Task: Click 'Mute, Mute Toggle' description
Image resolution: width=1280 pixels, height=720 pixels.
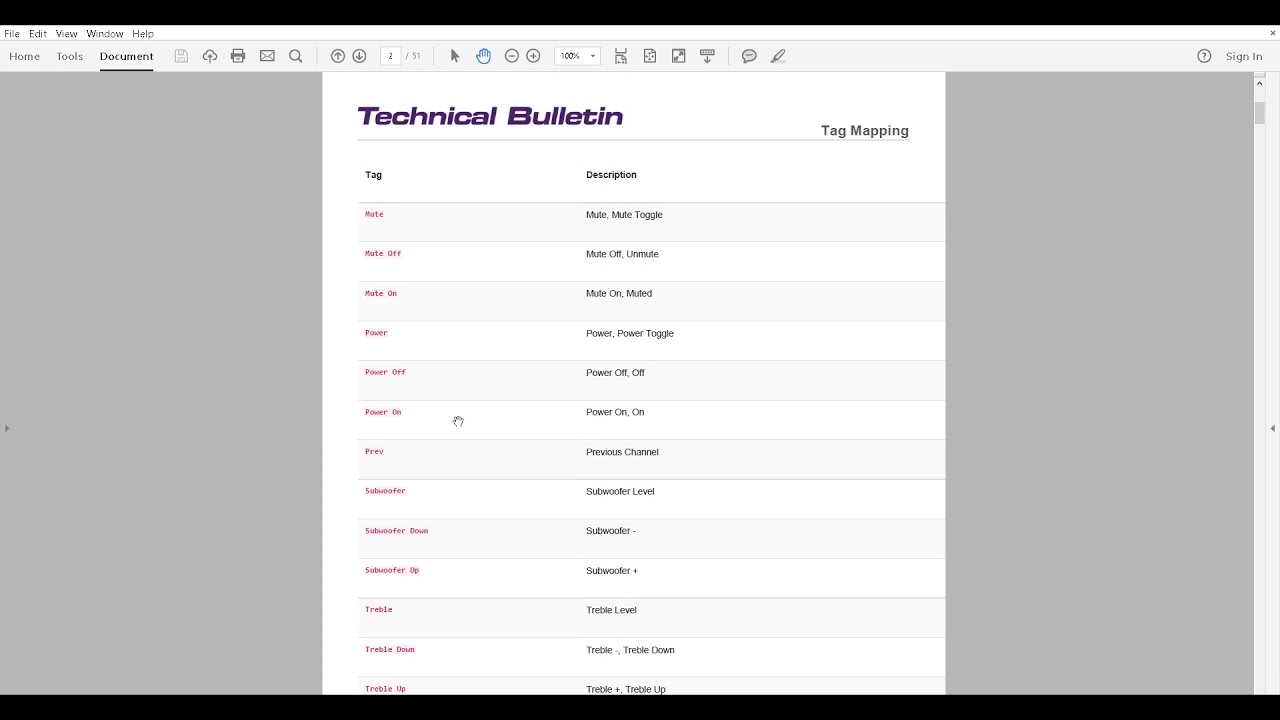Action: click(624, 215)
